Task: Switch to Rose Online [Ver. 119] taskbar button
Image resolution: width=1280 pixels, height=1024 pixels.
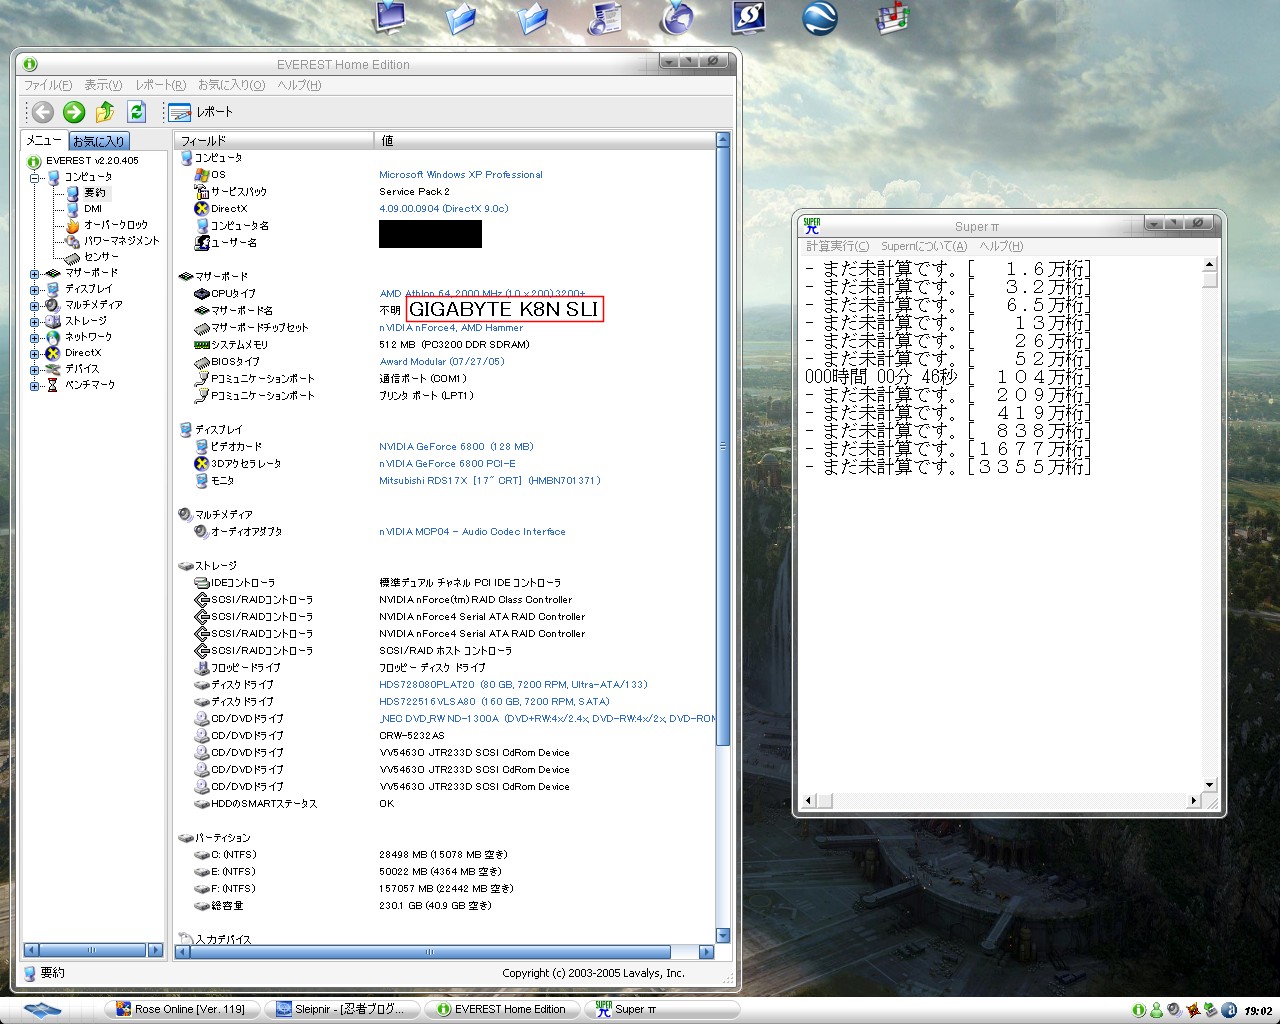Action: 182,1010
